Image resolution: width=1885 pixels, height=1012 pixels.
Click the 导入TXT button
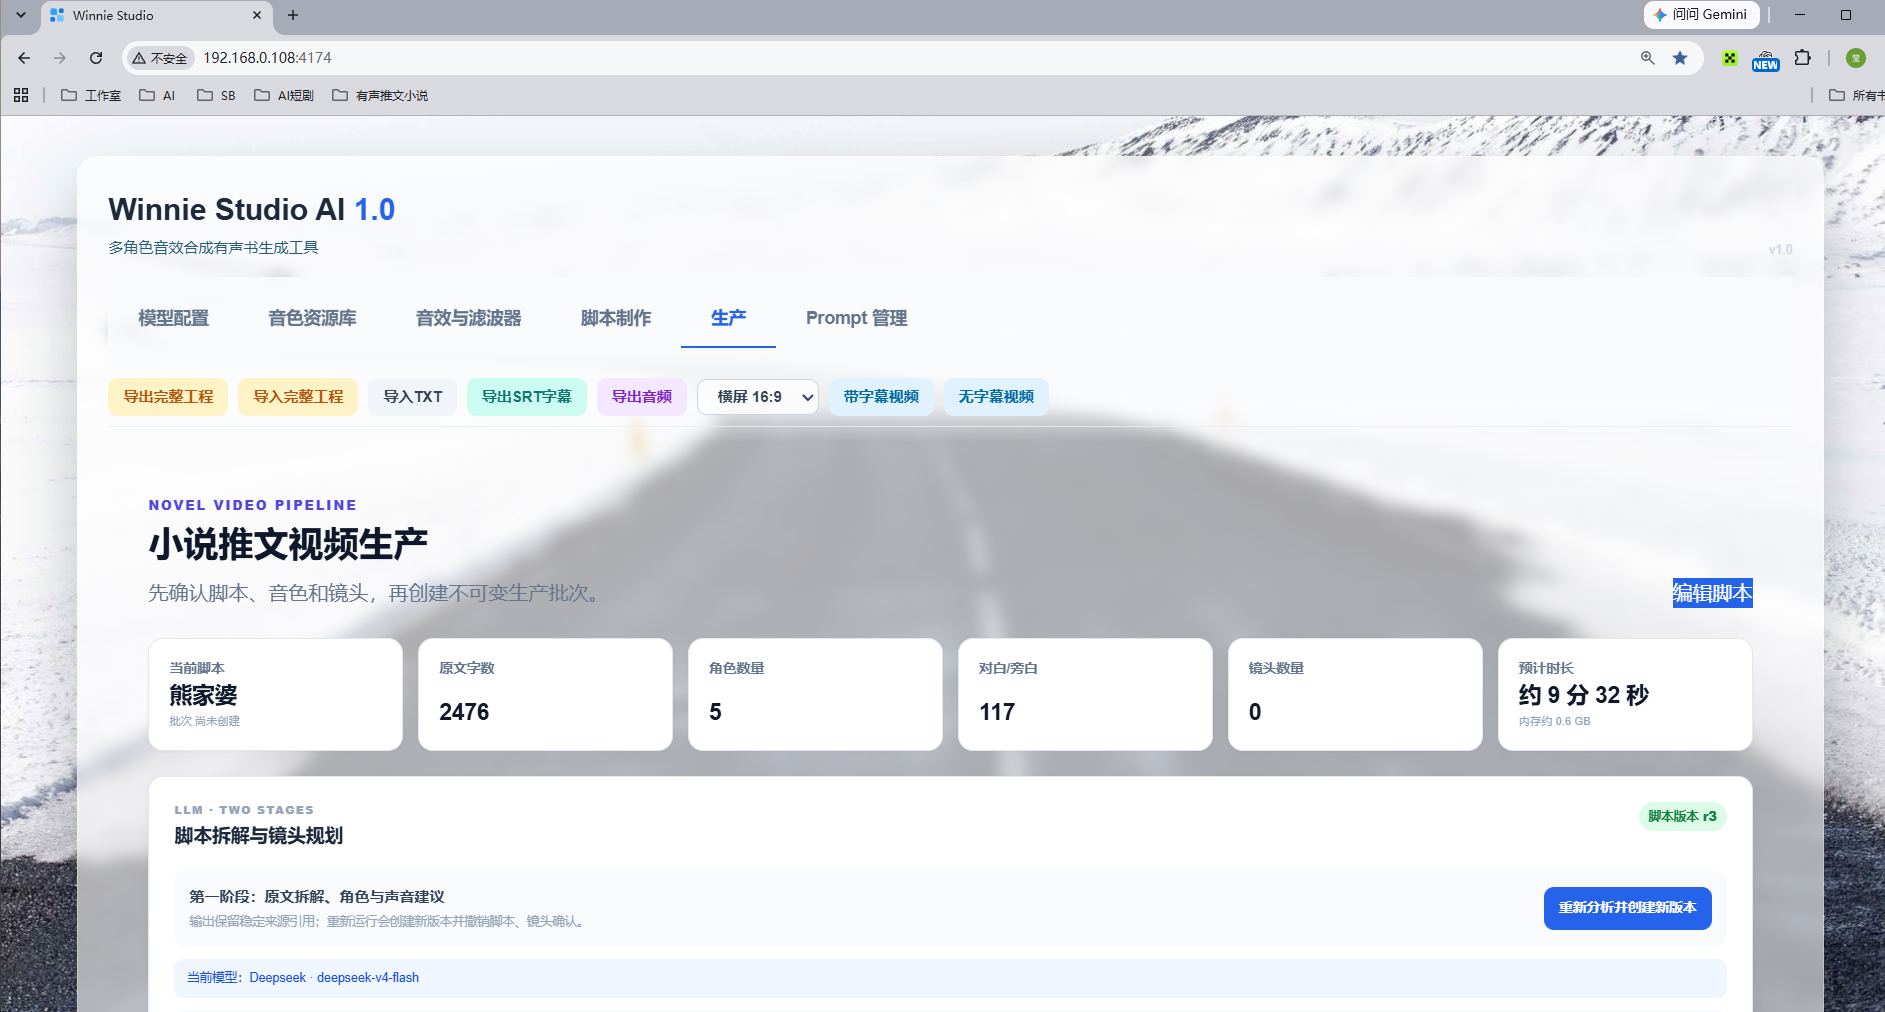coord(412,397)
